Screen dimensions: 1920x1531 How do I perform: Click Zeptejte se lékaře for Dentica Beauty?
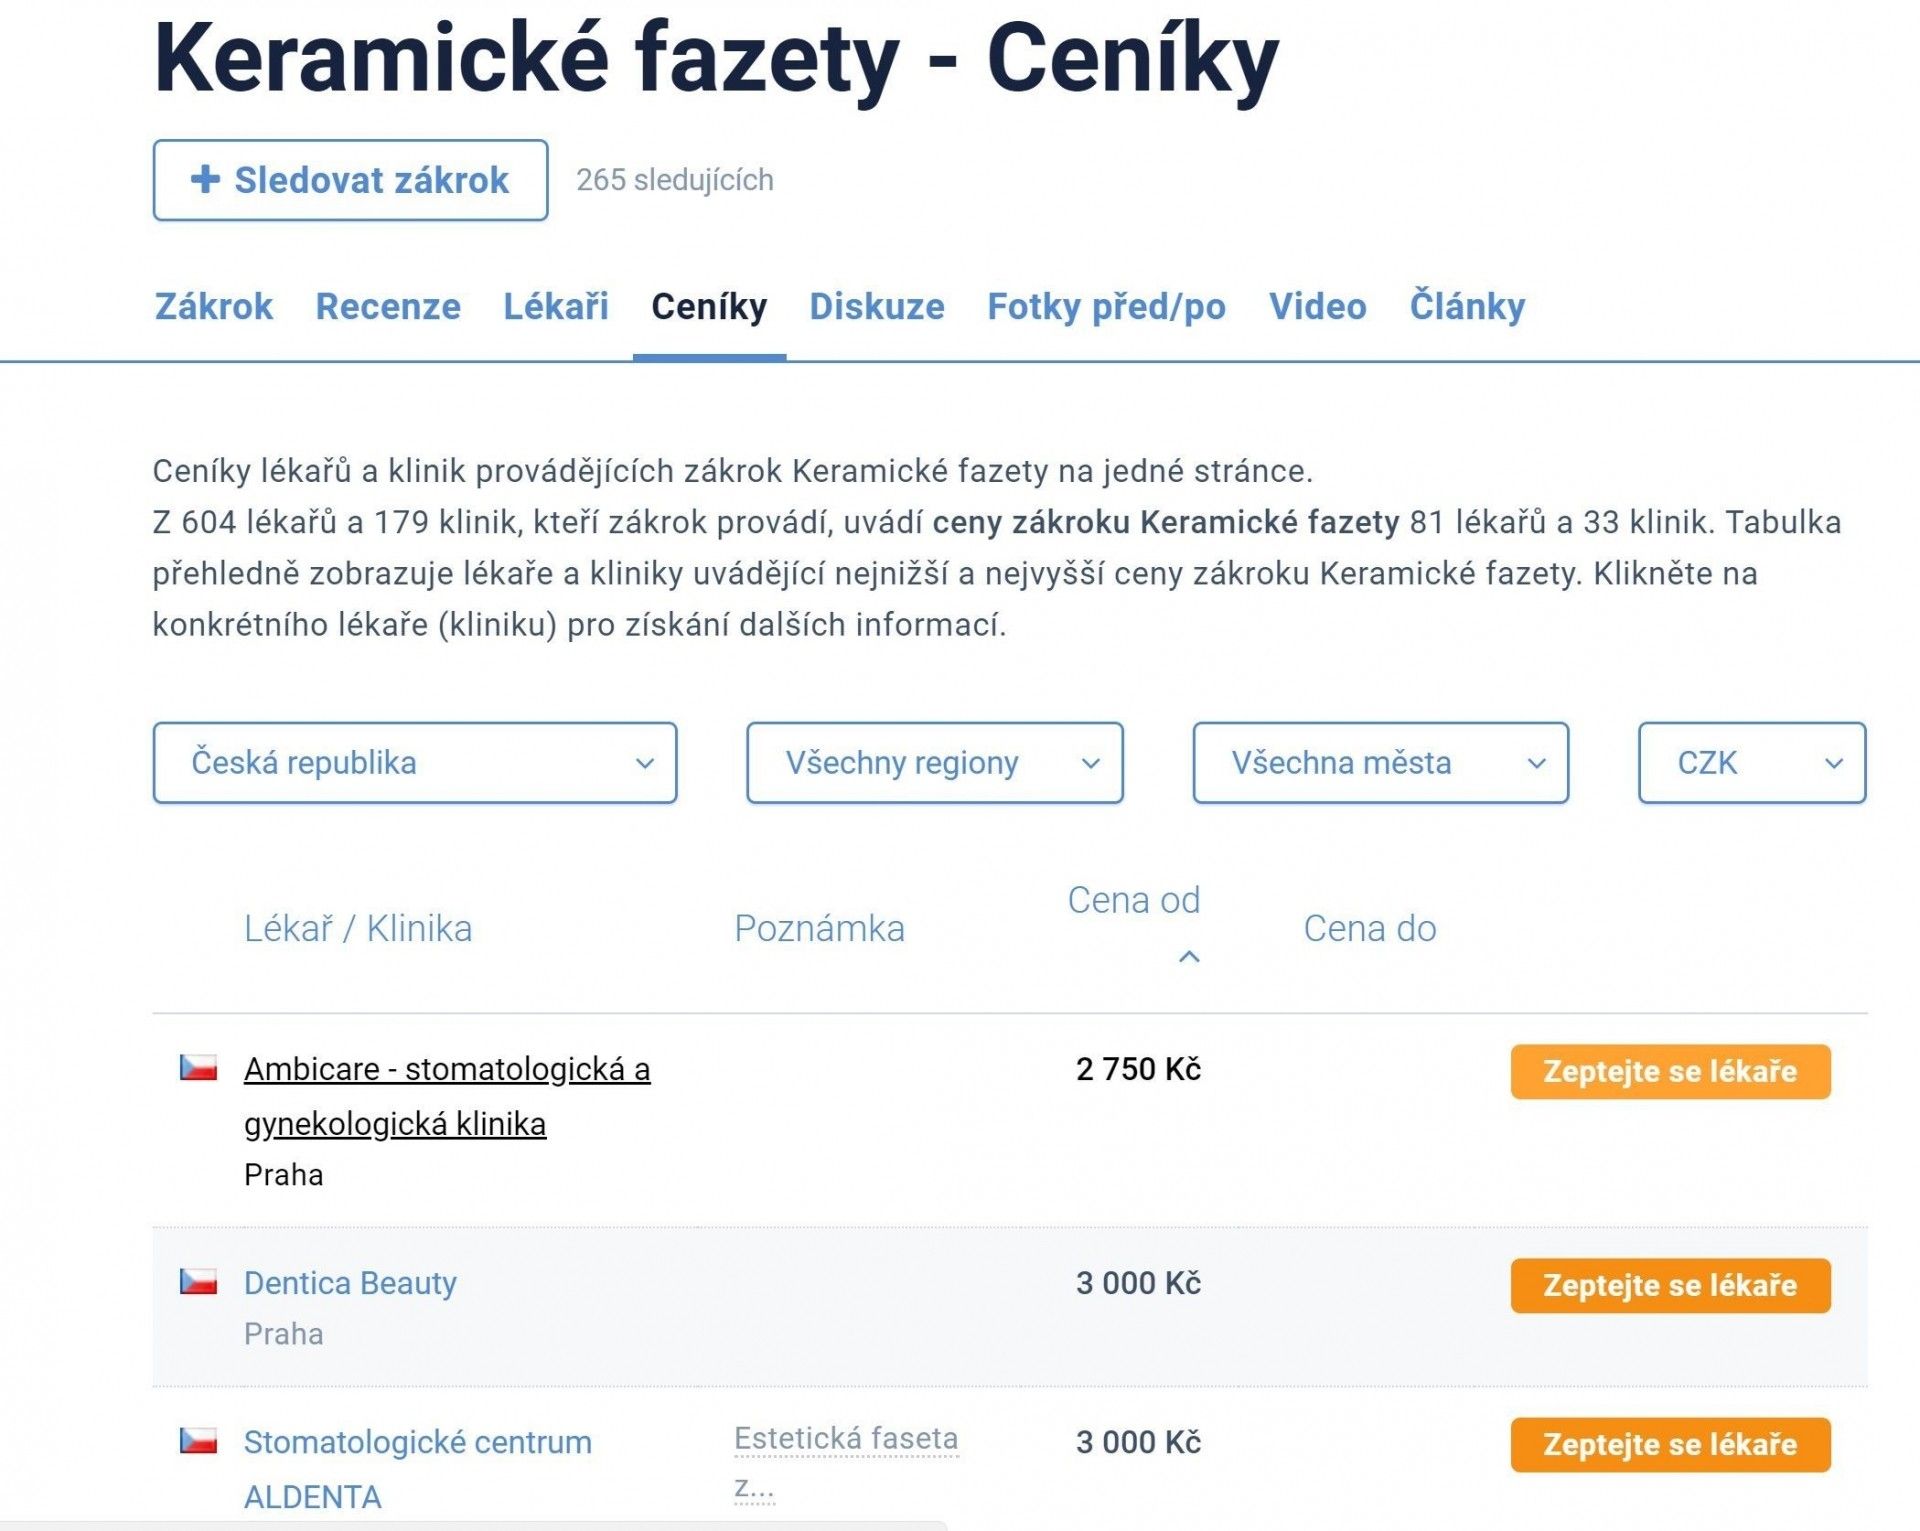[1670, 1285]
